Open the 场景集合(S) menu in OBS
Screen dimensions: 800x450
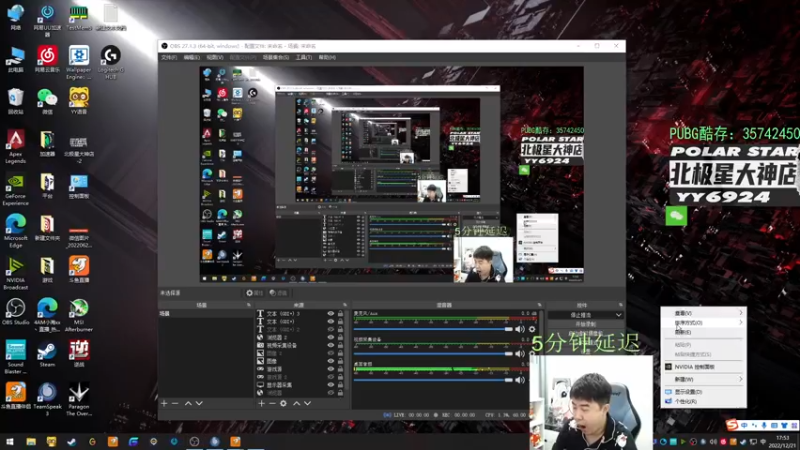[x=276, y=58]
